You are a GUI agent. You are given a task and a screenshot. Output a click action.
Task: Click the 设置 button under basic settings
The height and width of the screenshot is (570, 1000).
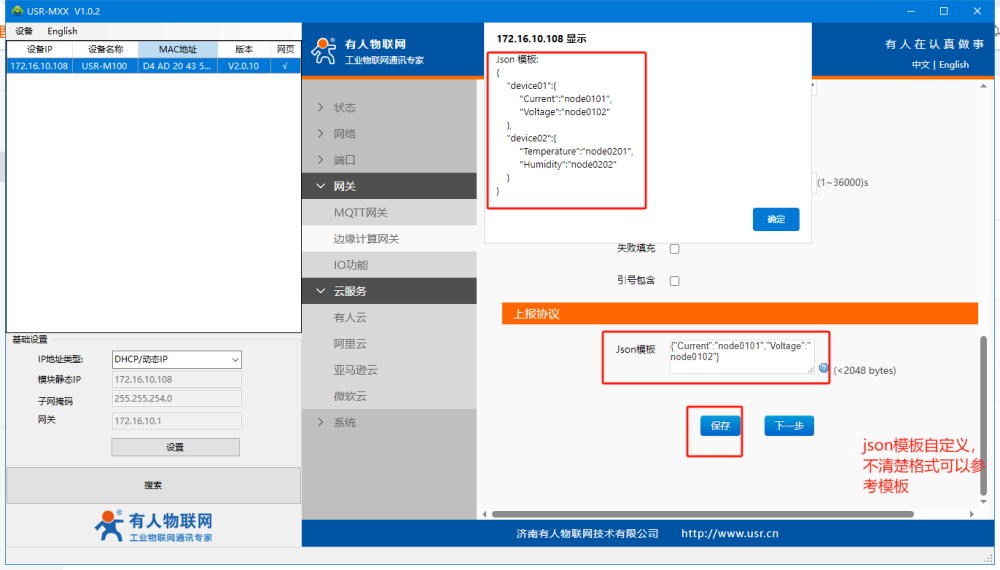(175, 447)
